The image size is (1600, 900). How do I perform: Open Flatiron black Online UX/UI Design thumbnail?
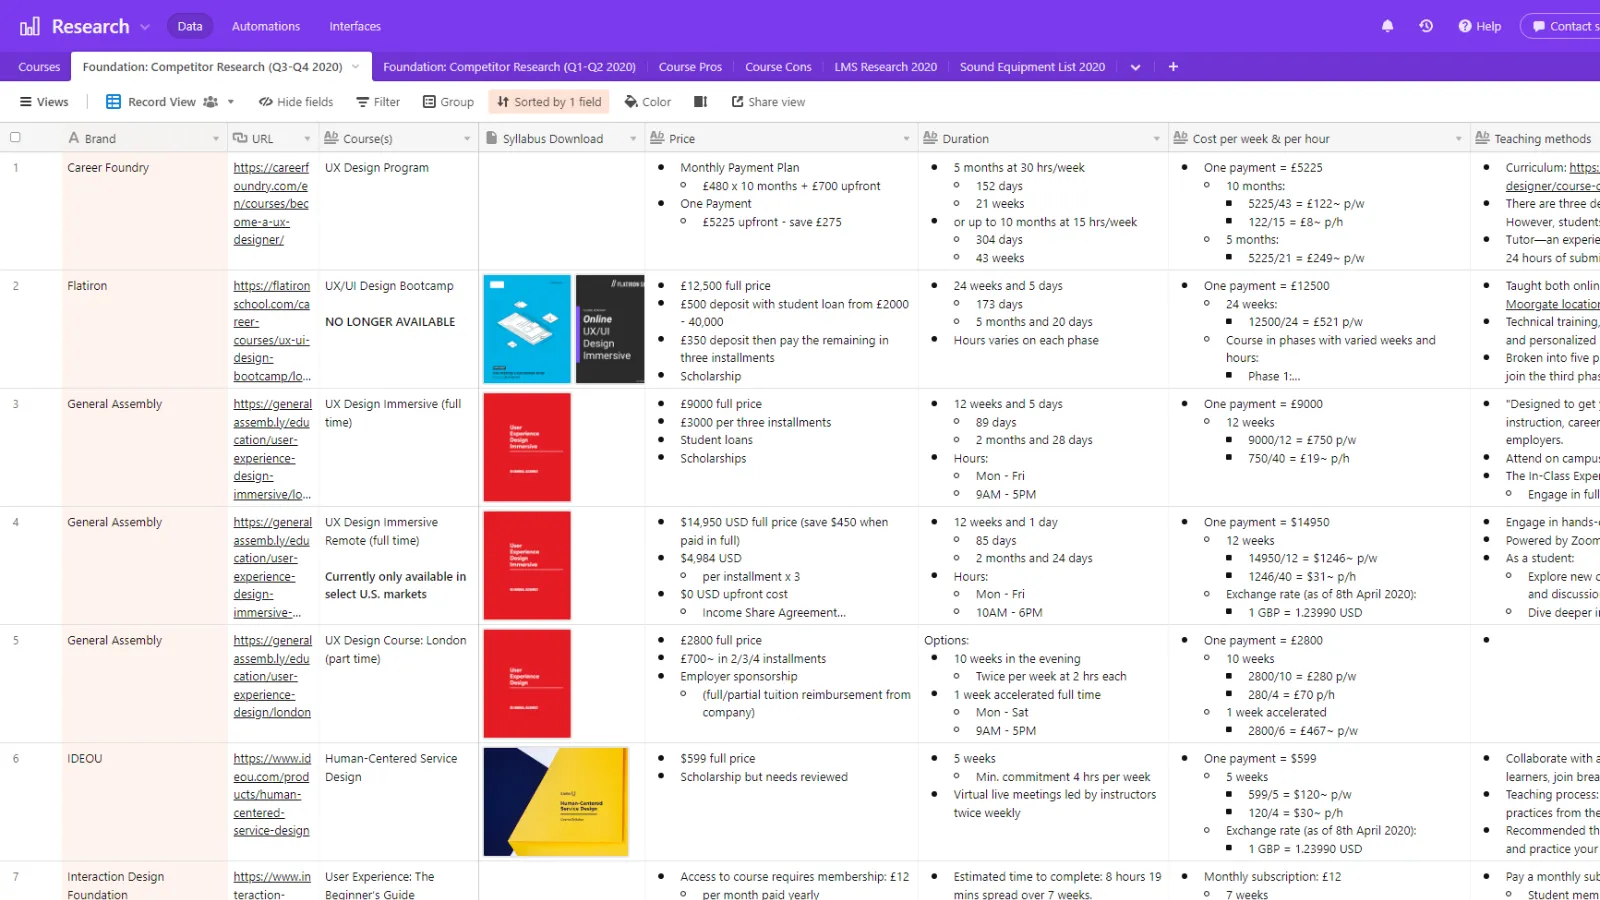(x=610, y=329)
